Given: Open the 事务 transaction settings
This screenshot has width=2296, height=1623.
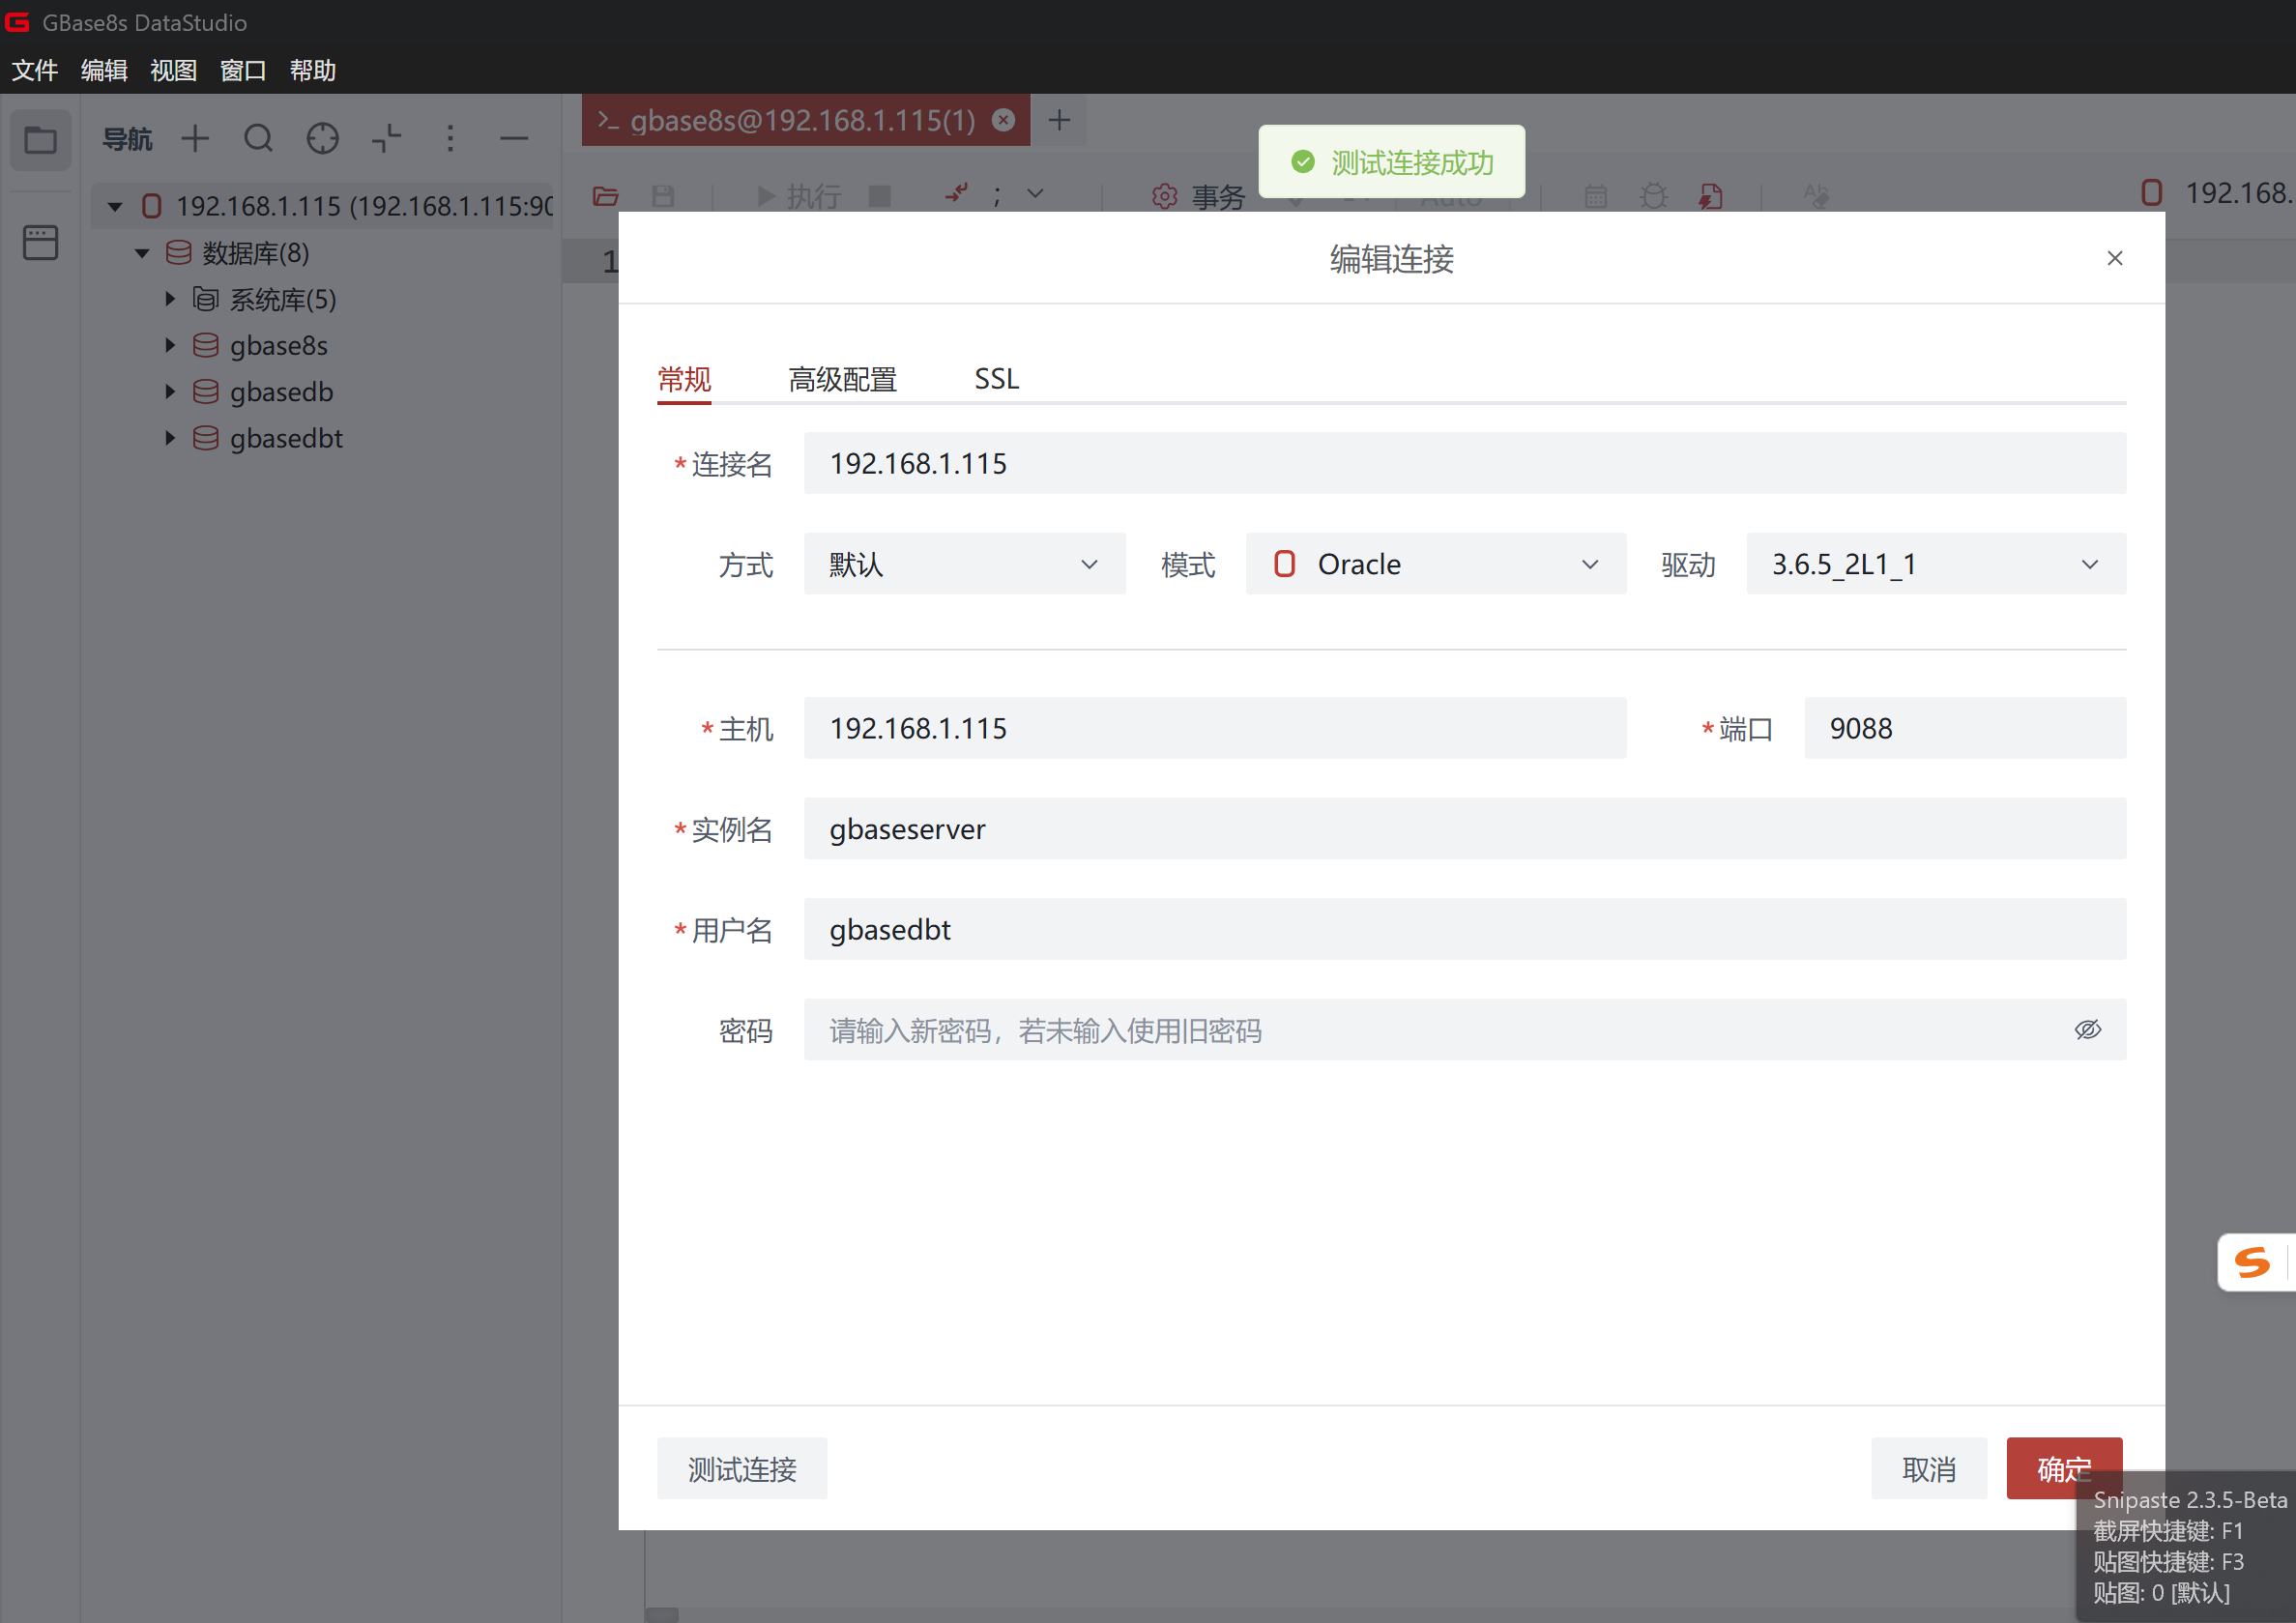Looking at the screenshot, I should 1198,196.
